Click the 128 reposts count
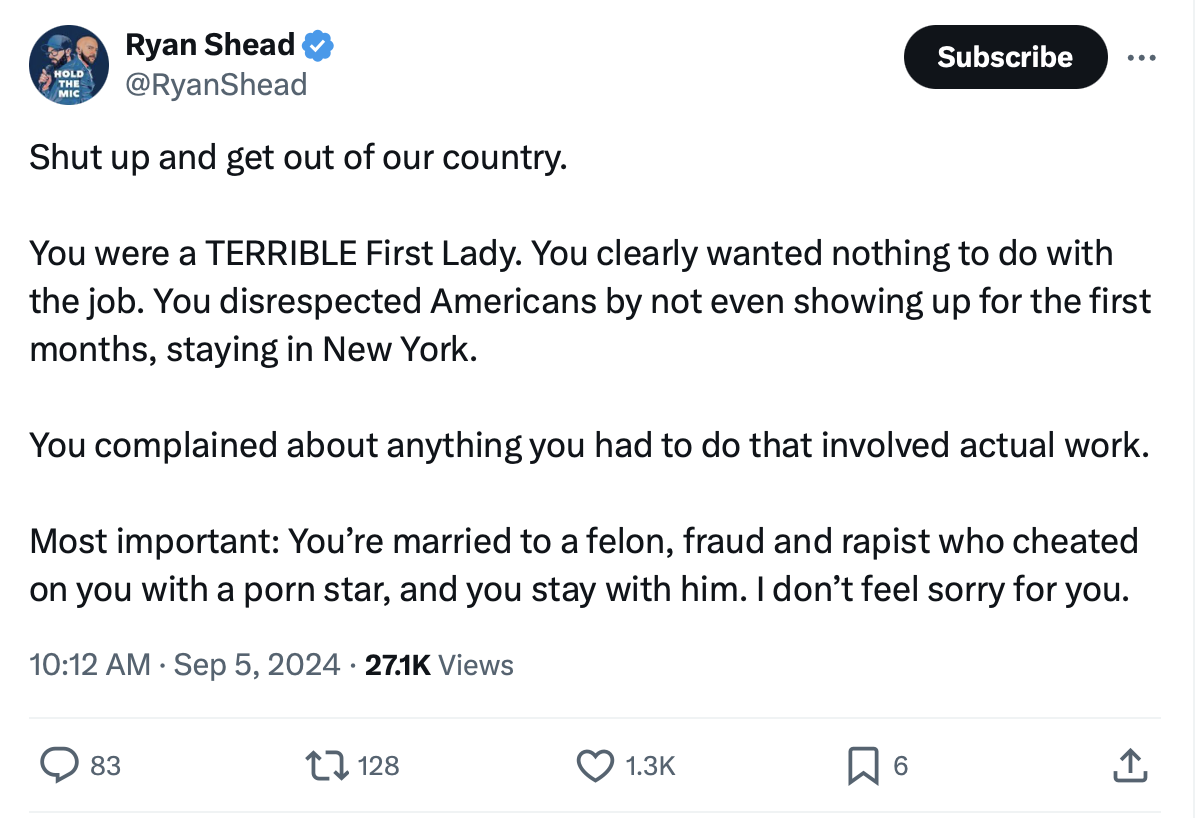 coord(378,766)
